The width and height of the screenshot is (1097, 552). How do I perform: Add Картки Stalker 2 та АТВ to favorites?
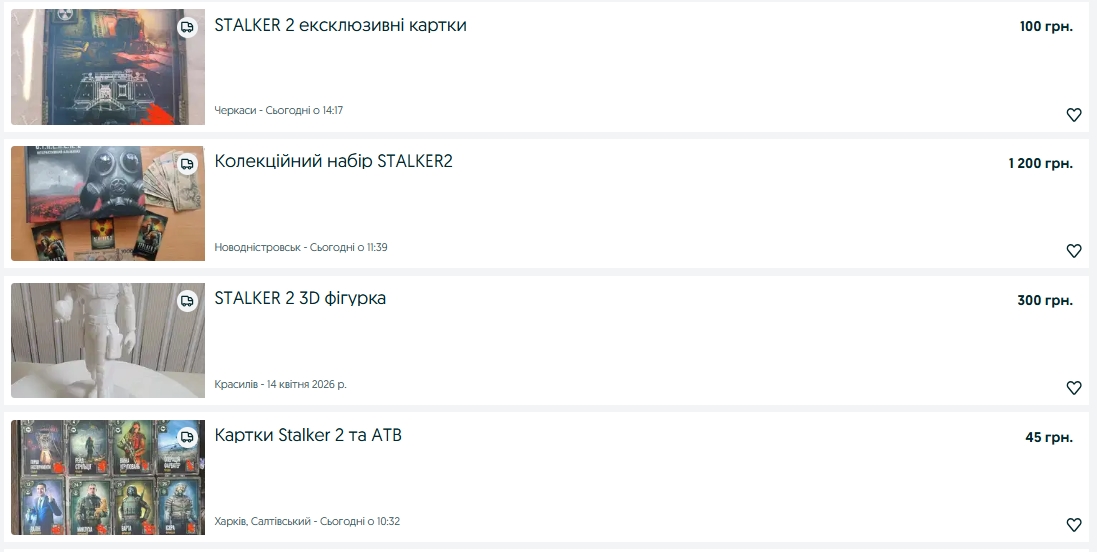click(x=1073, y=525)
